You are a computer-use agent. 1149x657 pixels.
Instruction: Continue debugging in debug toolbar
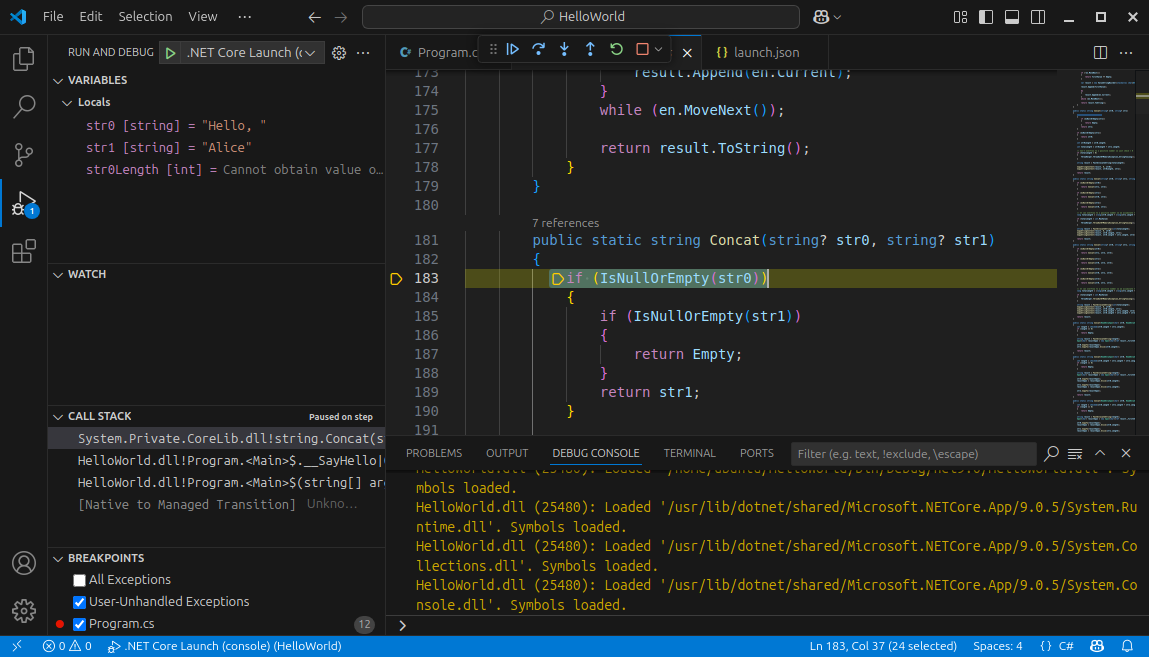[x=513, y=49]
